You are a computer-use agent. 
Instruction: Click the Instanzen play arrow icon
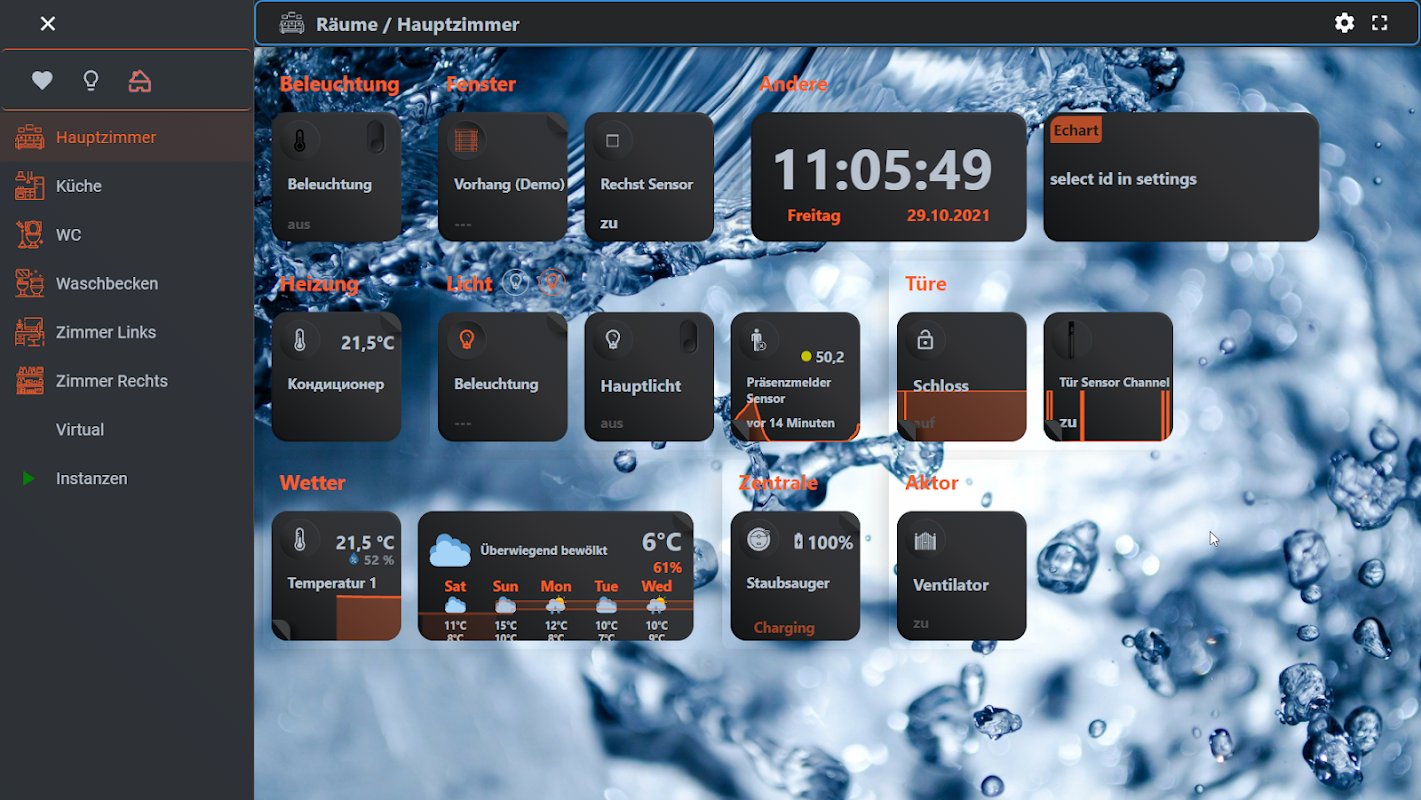coord(29,479)
